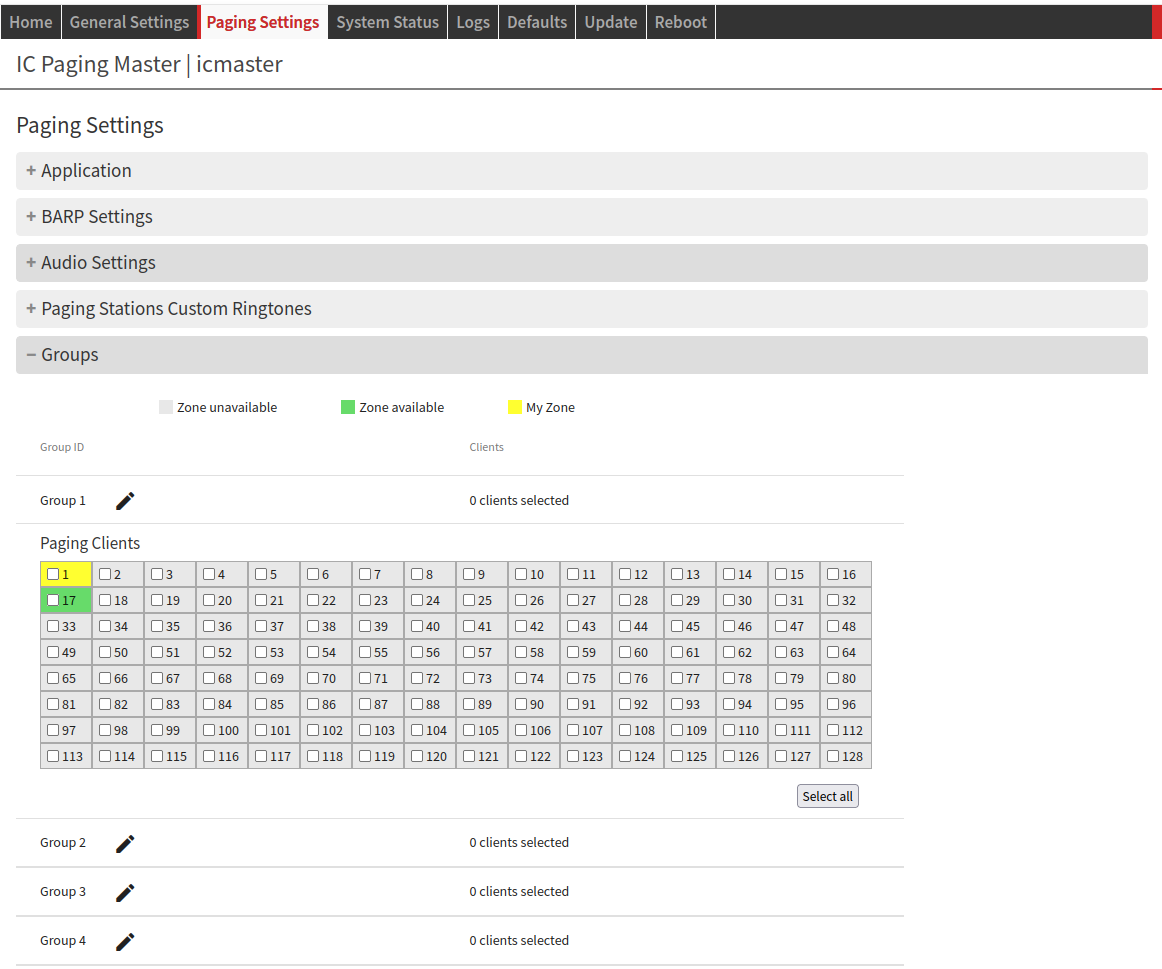Expand Paging Stations Custom Ringtones section
The image size is (1162, 969).
pyautogui.click(x=176, y=309)
